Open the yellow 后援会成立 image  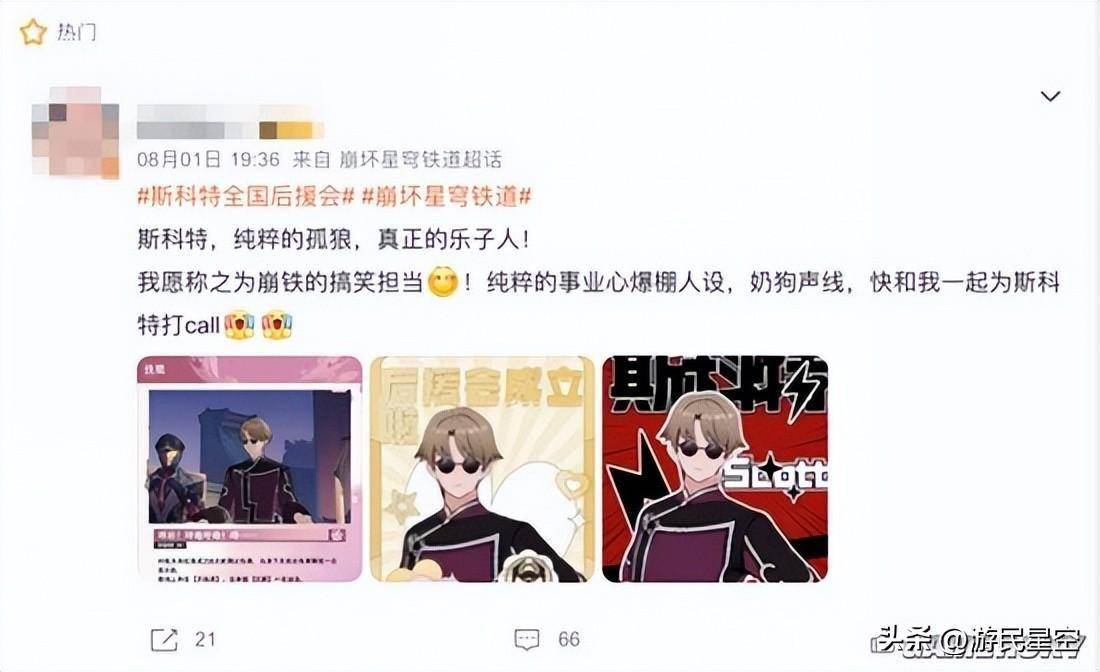482,469
